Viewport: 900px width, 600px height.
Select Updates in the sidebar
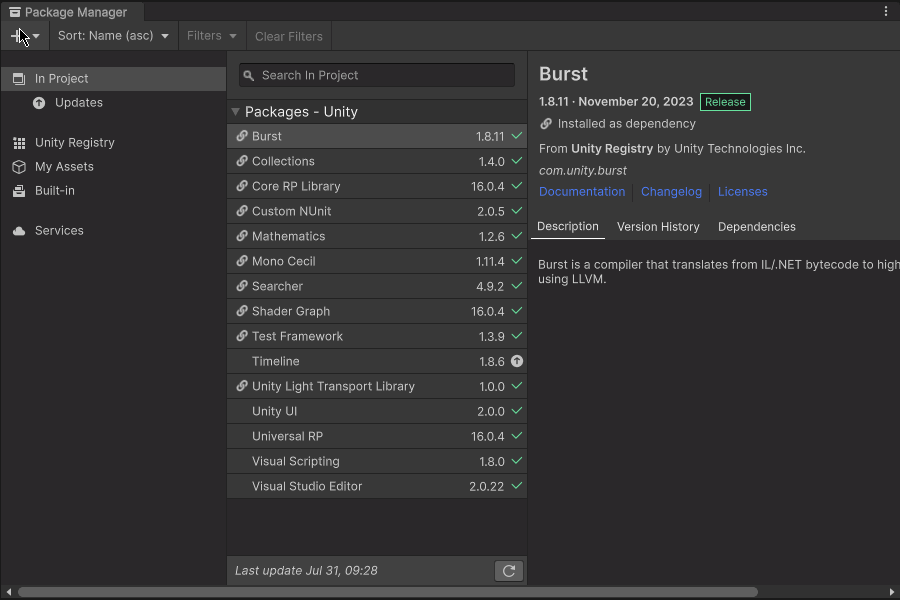tap(113, 103)
